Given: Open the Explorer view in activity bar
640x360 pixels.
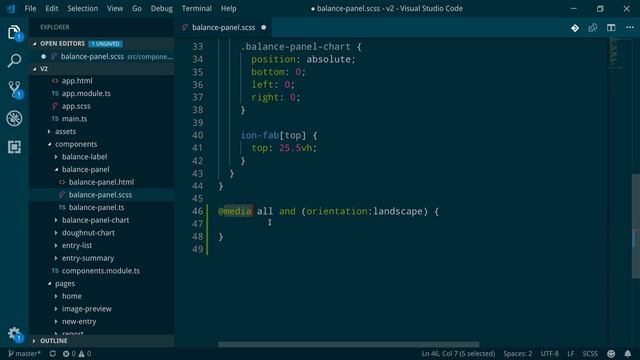Looking at the screenshot, I should [x=14, y=33].
